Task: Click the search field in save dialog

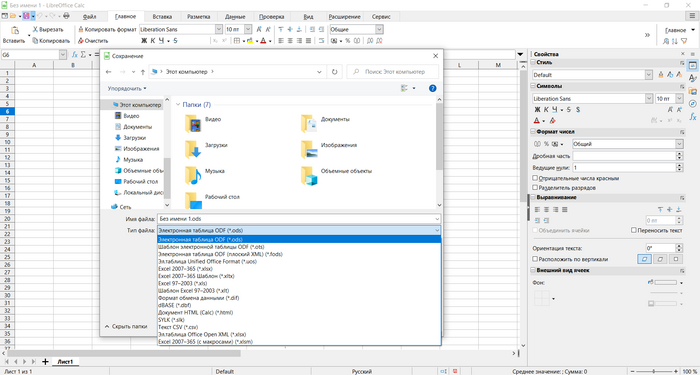Action: 393,71
